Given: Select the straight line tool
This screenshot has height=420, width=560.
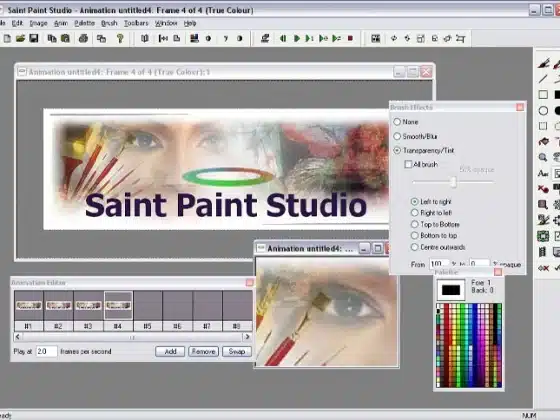Looking at the screenshot, I should [543, 79].
